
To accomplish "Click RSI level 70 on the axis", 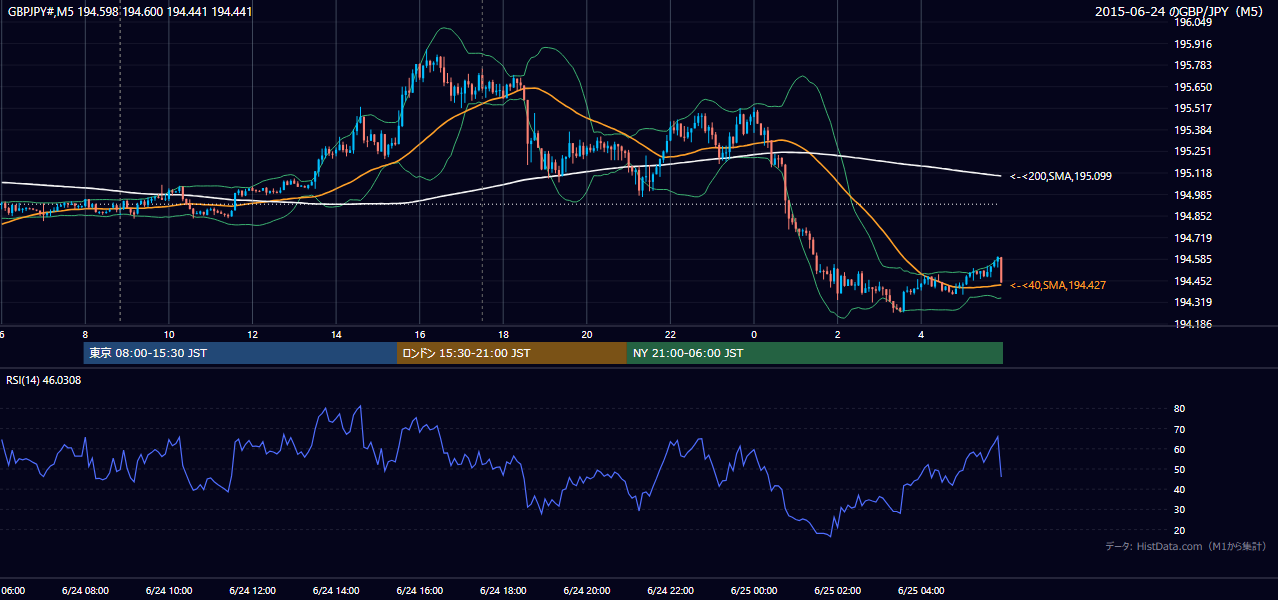I will point(1179,429).
